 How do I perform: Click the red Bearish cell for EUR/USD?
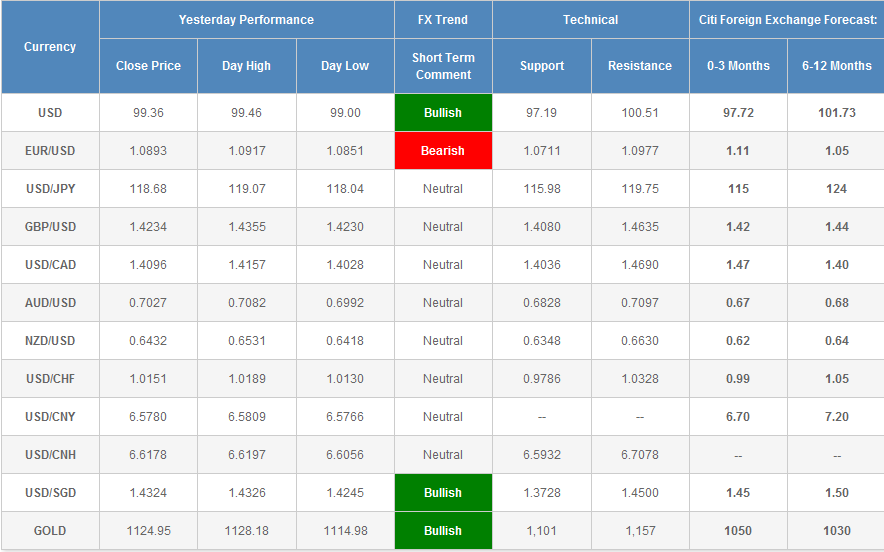pyautogui.click(x=443, y=151)
